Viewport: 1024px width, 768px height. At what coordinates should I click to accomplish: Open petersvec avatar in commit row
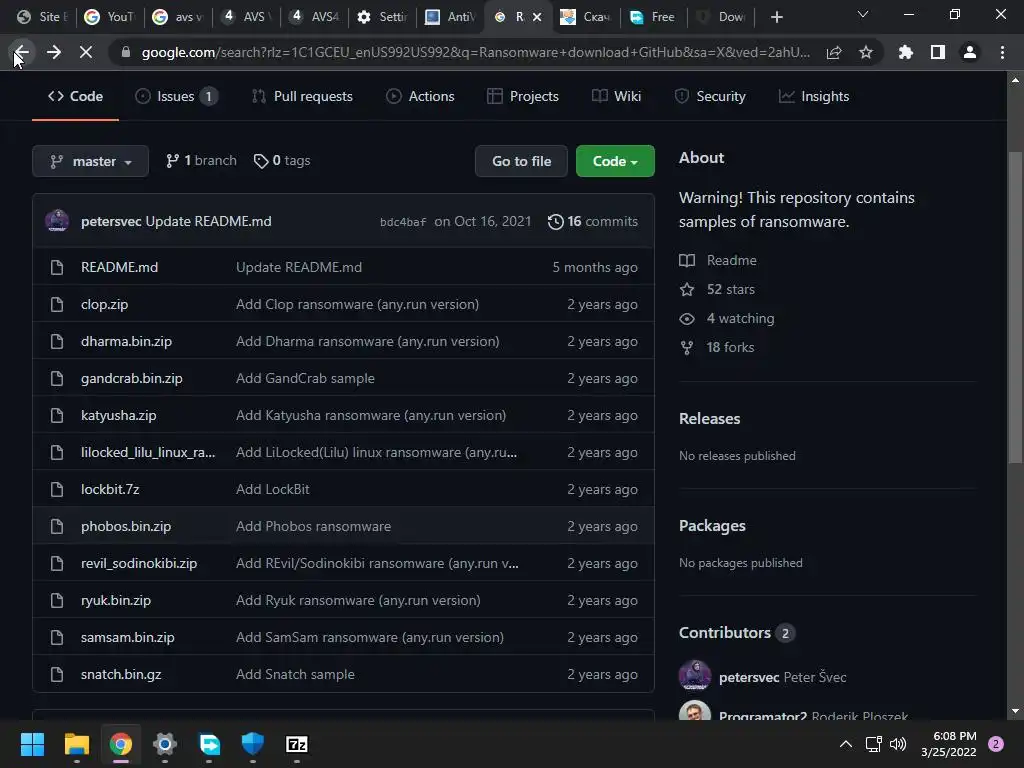[57, 221]
